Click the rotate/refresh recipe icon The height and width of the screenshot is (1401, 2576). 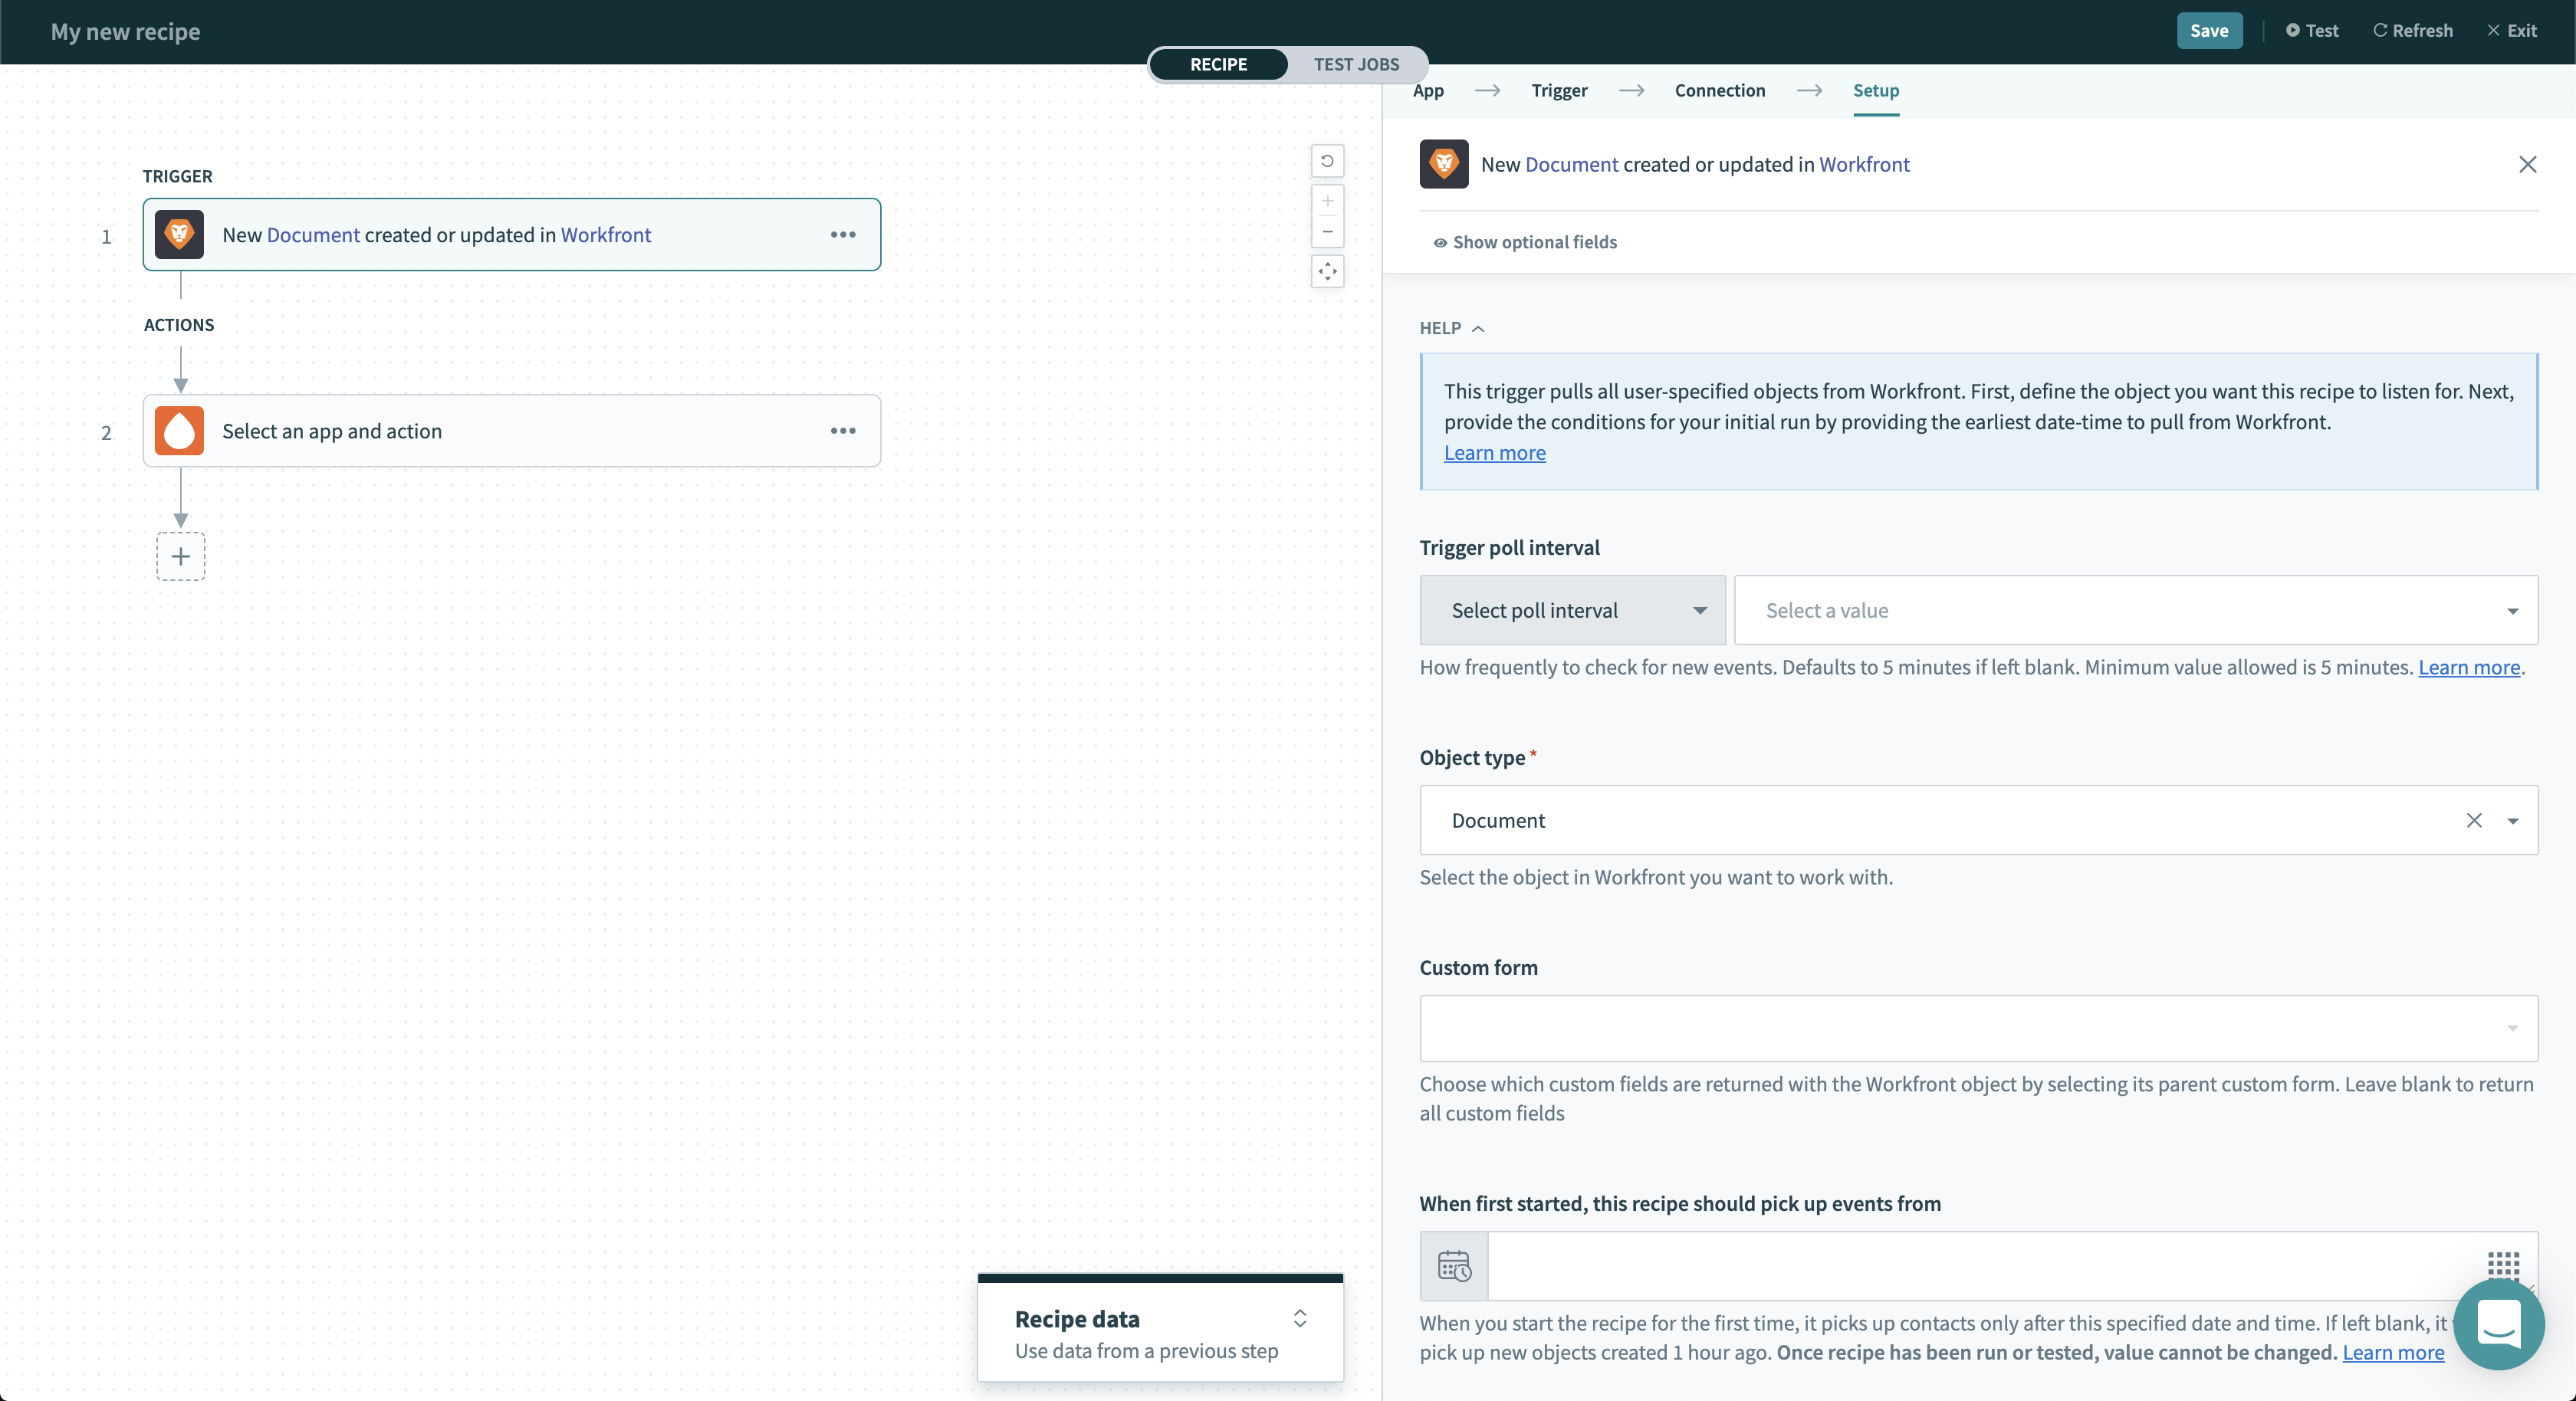coord(1327,160)
